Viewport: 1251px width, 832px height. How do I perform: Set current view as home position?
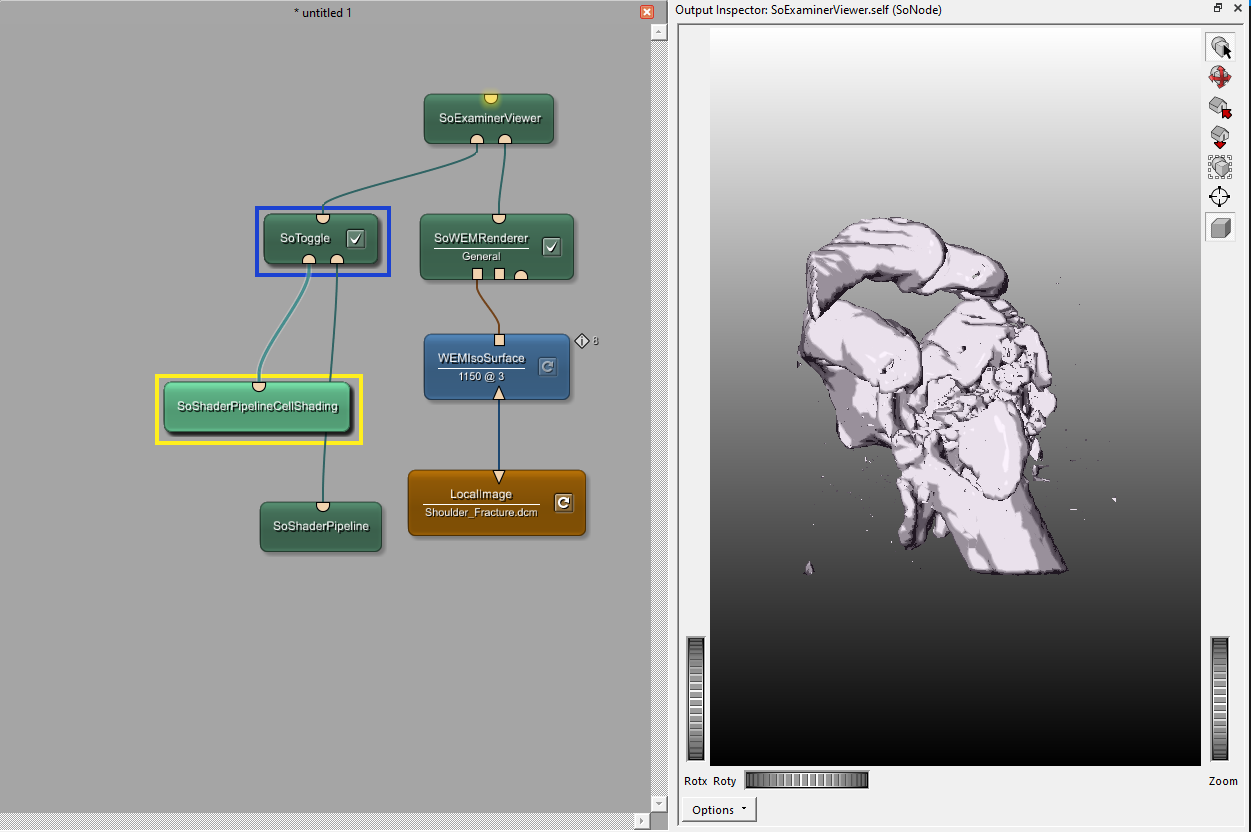tap(1220, 137)
